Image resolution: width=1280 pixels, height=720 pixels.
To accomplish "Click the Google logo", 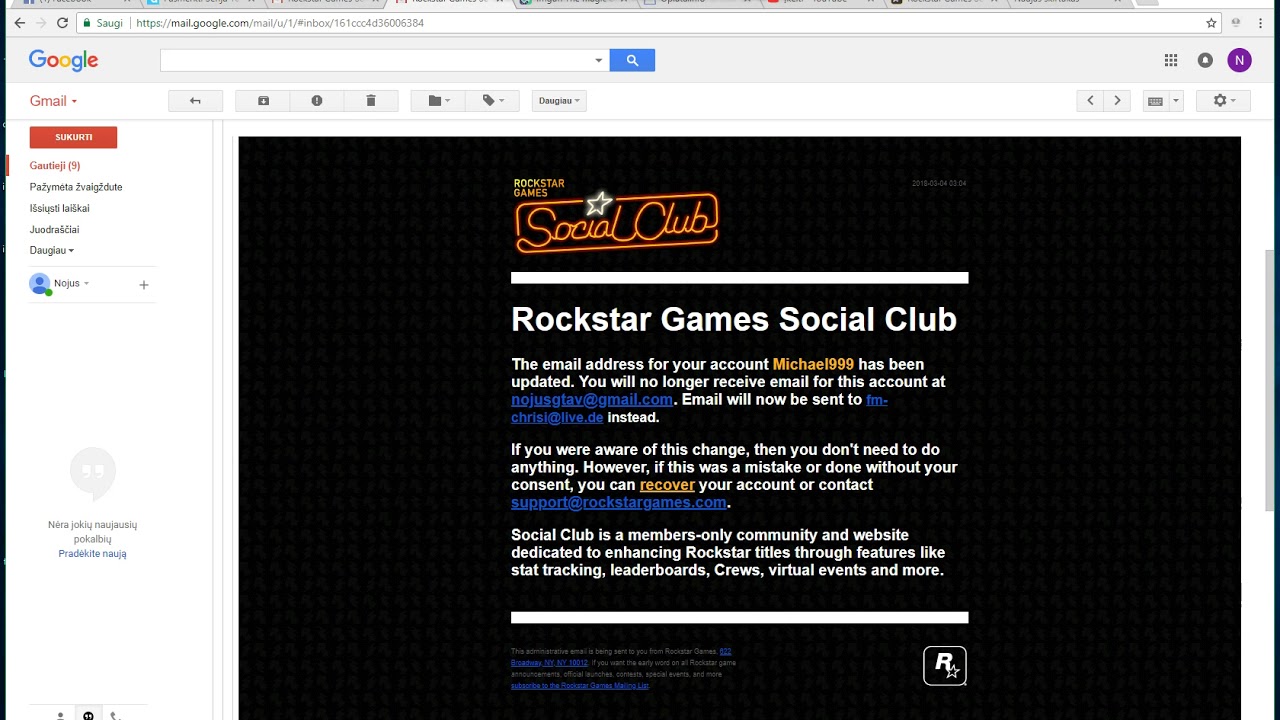I will click(63, 61).
